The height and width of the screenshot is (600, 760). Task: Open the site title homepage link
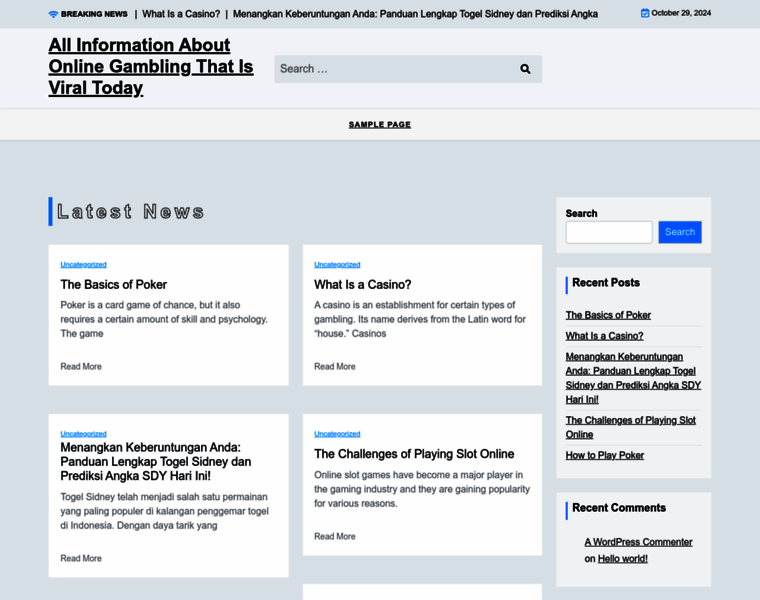[150, 66]
